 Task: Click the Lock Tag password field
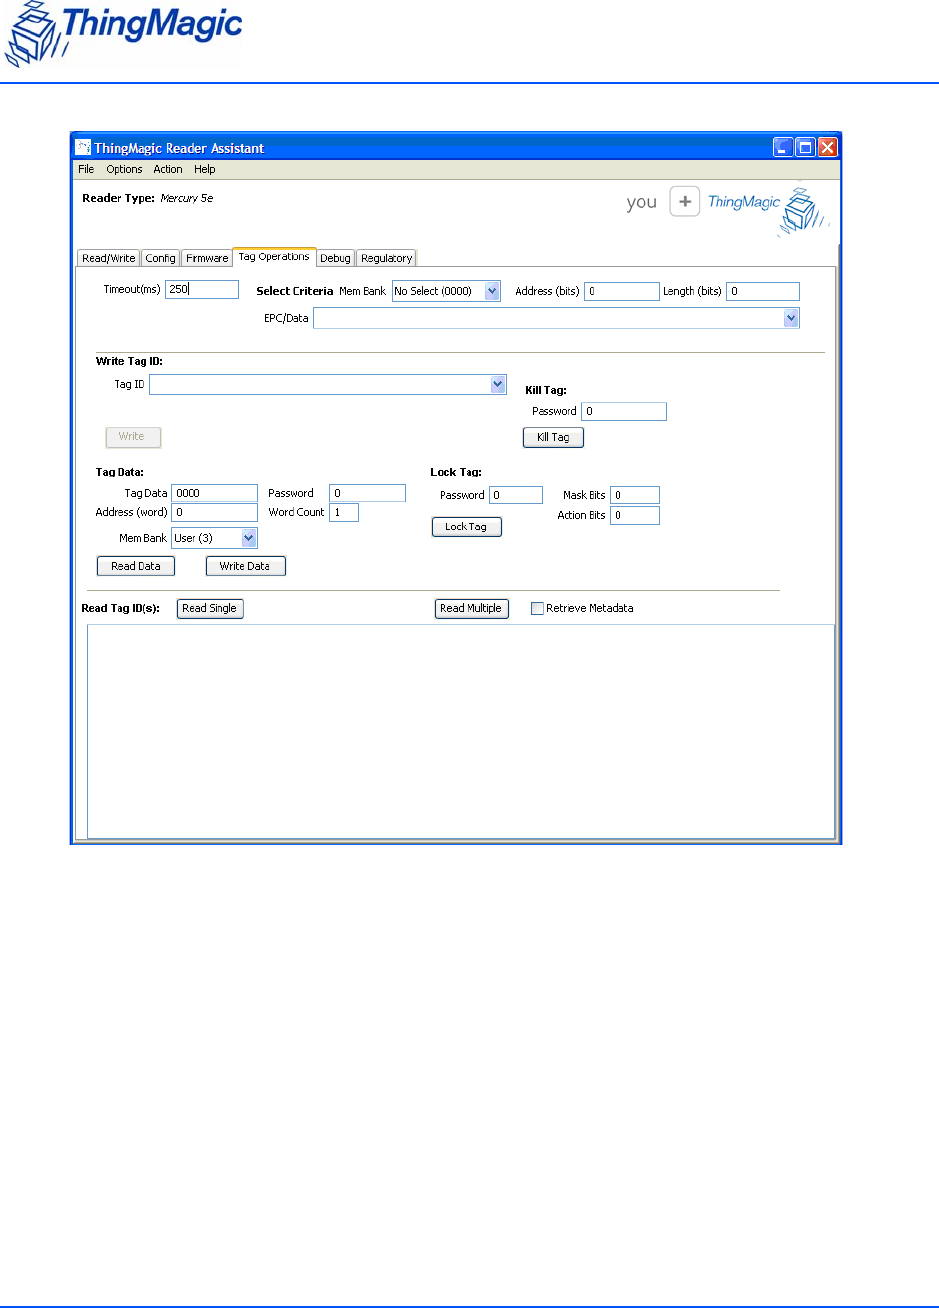(x=516, y=495)
